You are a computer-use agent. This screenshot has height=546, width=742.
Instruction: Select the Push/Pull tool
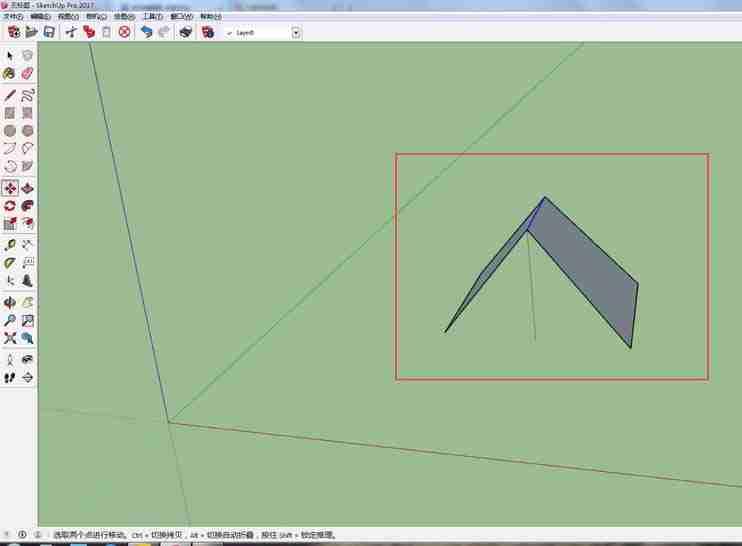pos(27,188)
